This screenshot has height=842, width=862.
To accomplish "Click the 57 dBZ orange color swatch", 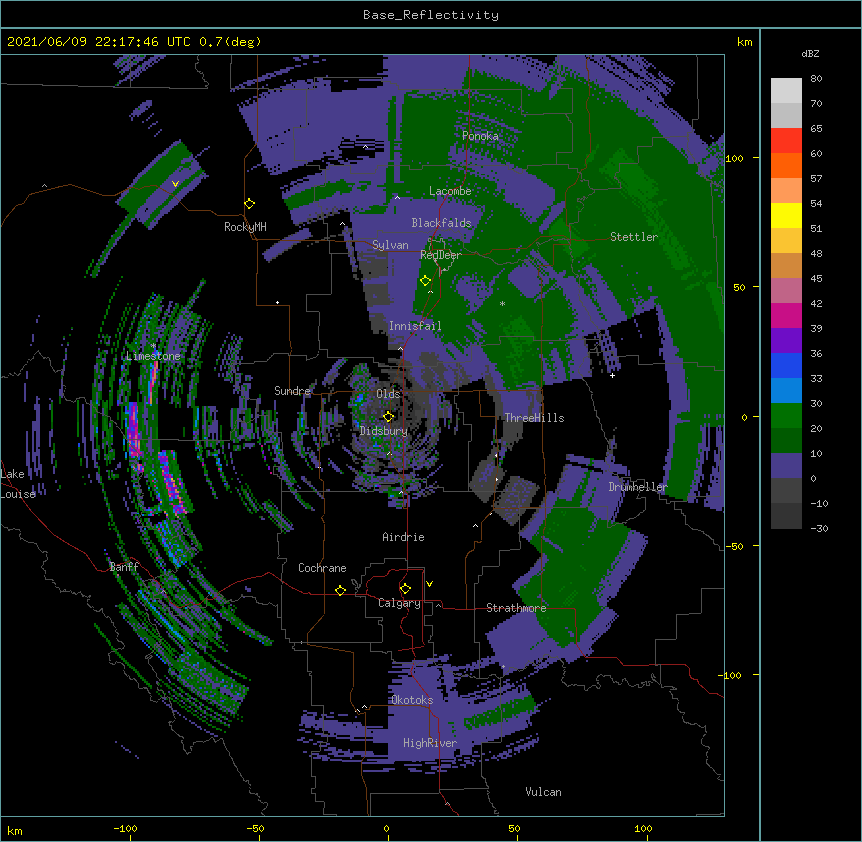I will pyautogui.click(x=786, y=165).
